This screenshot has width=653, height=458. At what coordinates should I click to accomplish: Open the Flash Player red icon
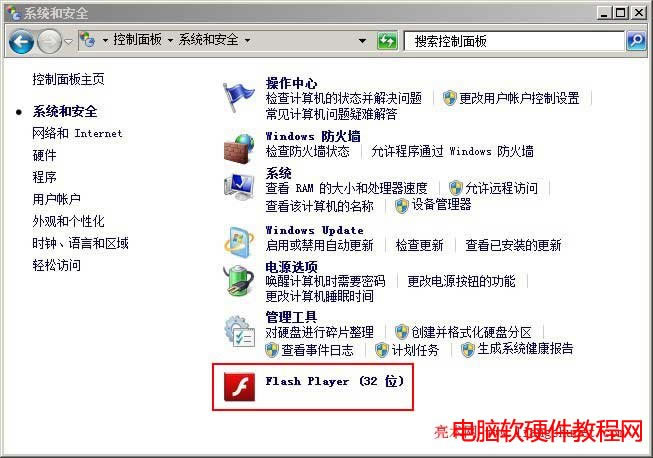[x=239, y=387]
